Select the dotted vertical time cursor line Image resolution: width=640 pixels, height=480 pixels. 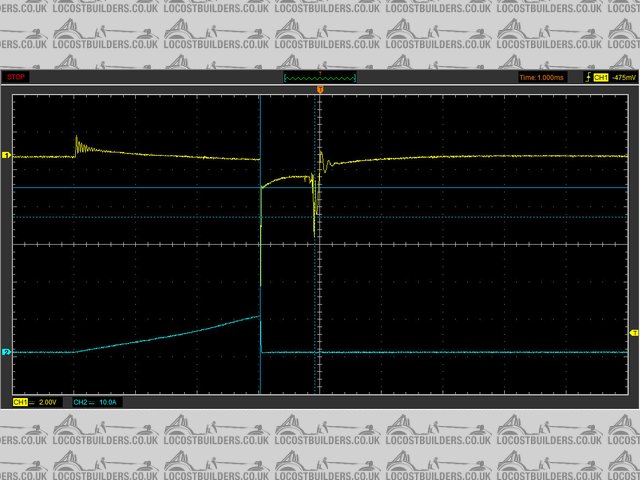point(315,244)
